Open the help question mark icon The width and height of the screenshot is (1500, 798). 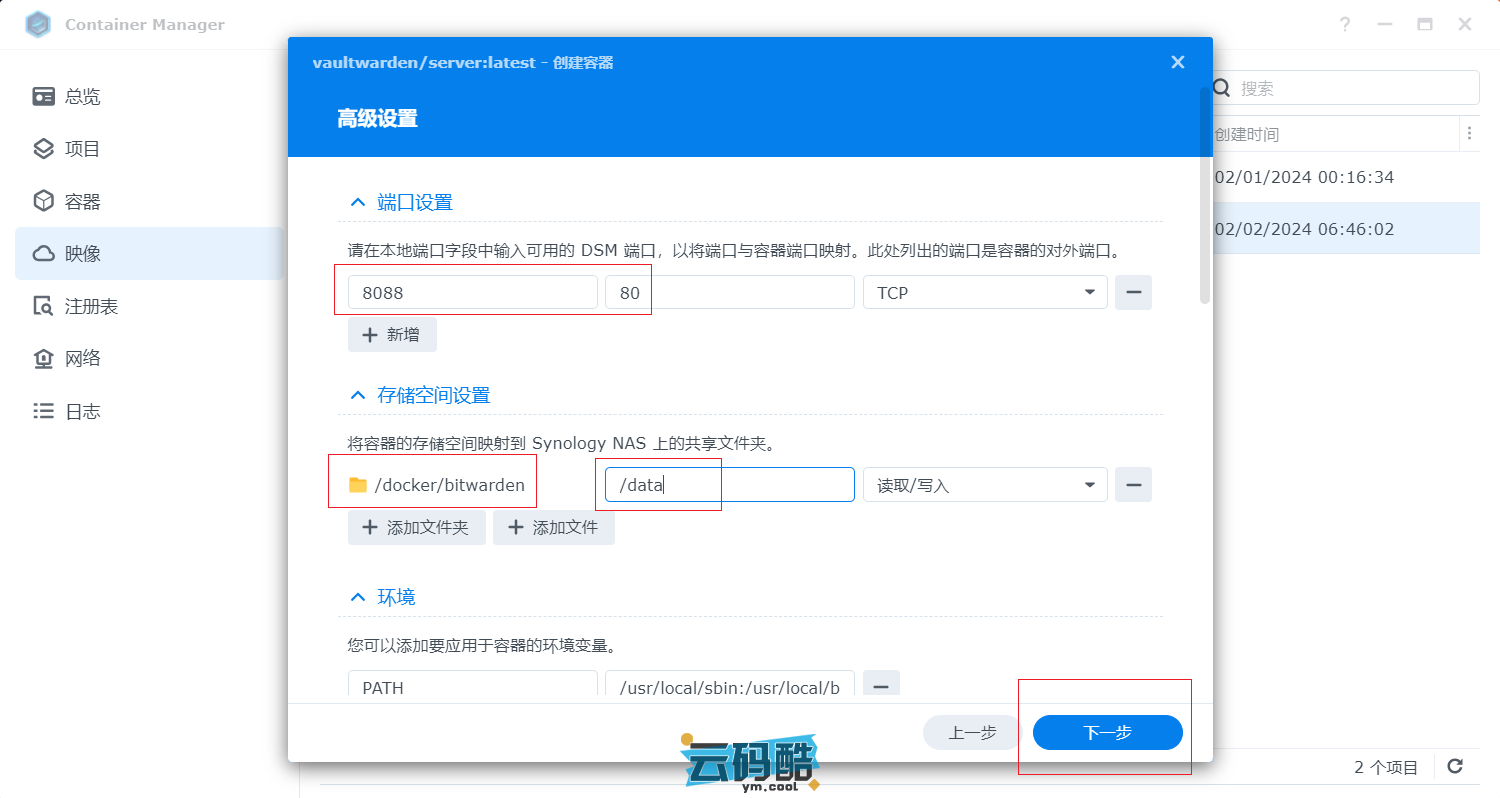click(x=1345, y=25)
